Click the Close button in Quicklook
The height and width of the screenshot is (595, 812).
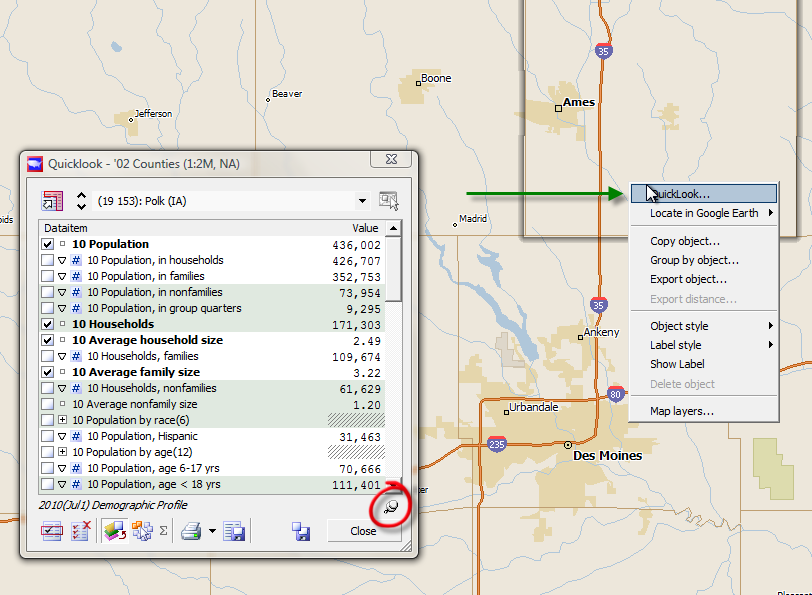[363, 531]
